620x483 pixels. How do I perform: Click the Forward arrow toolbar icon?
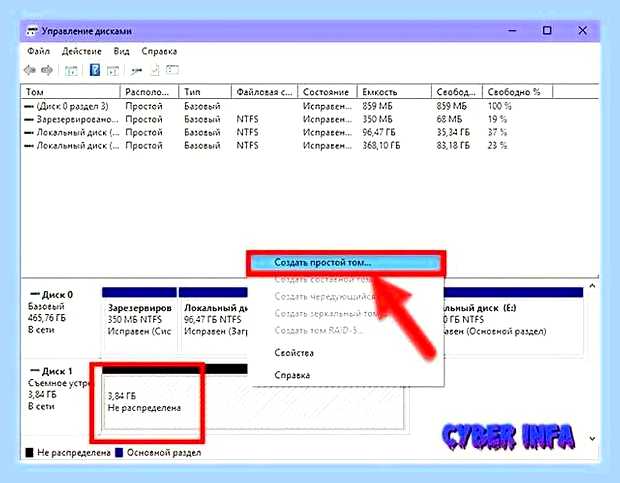(x=47, y=70)
